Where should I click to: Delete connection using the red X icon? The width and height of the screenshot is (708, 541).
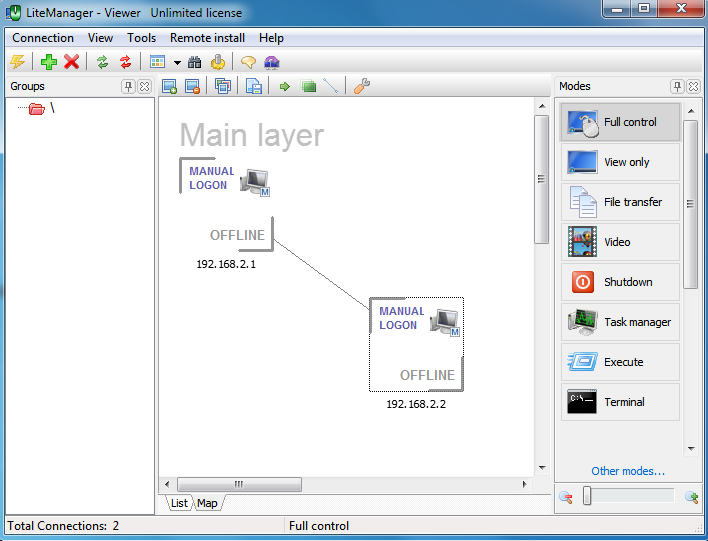[x=71, y=62]
